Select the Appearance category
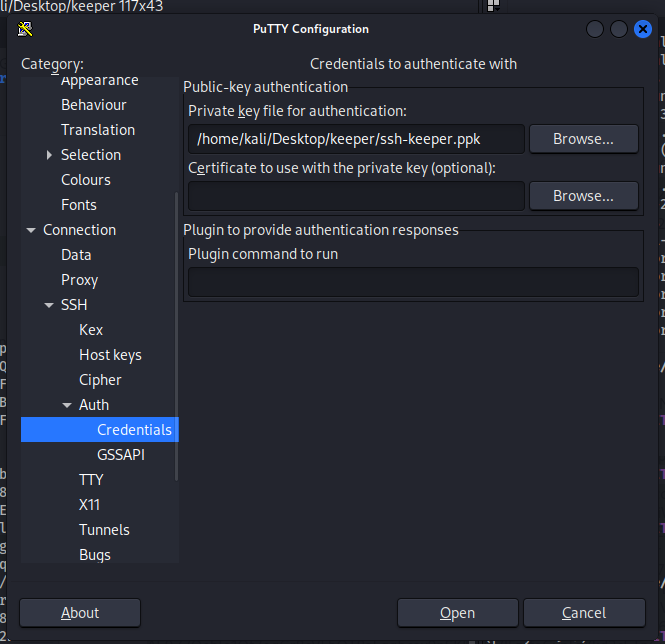 coord(100,80)
